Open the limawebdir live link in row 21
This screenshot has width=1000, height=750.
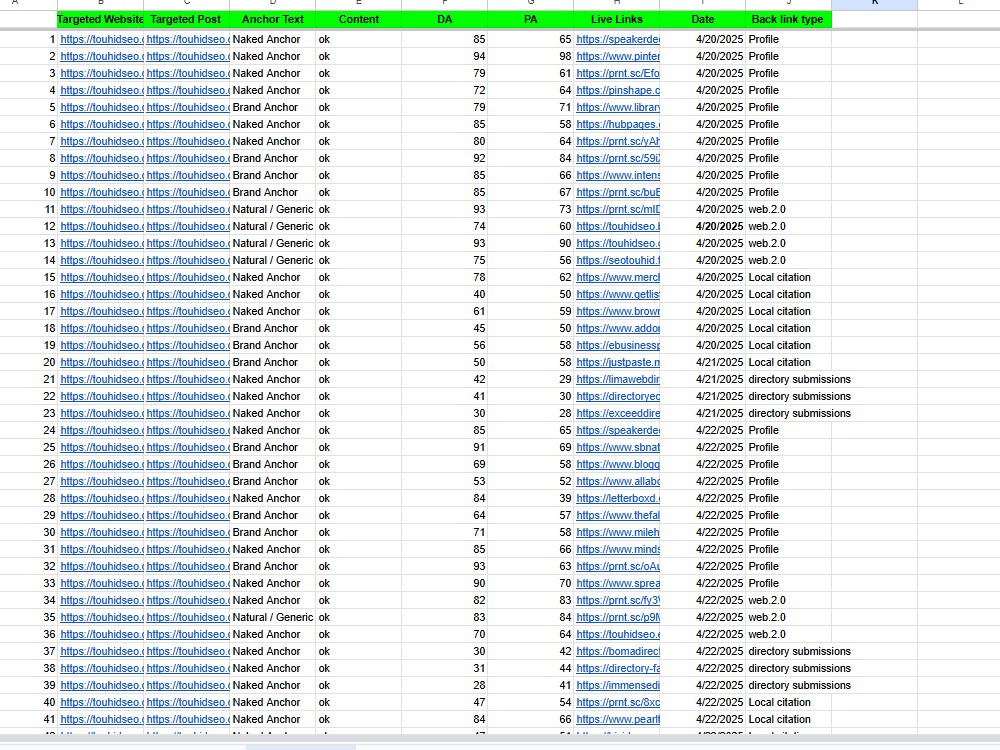618,379
